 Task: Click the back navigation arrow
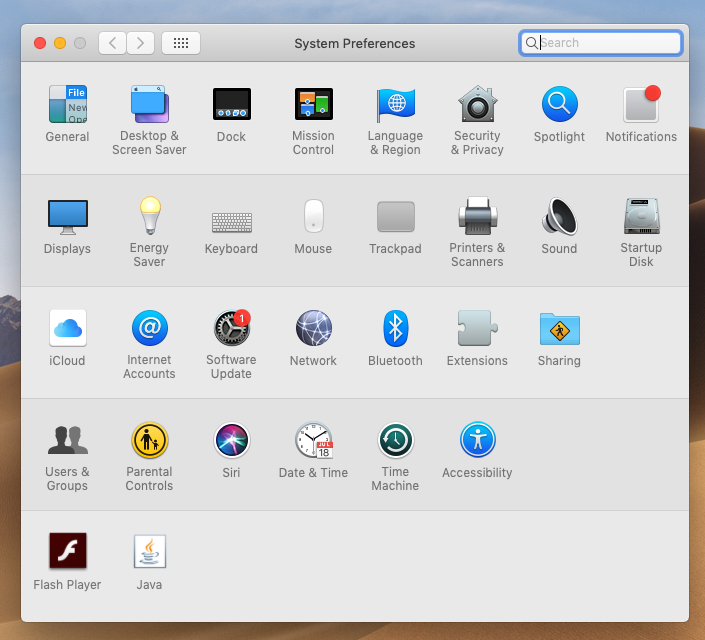113,43
